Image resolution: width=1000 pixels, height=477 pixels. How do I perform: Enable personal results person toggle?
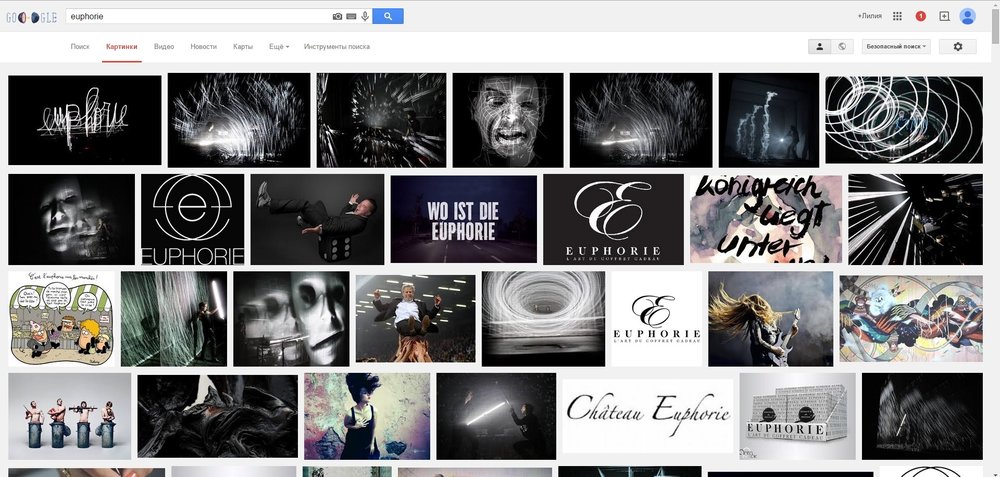tap(819, 46)
